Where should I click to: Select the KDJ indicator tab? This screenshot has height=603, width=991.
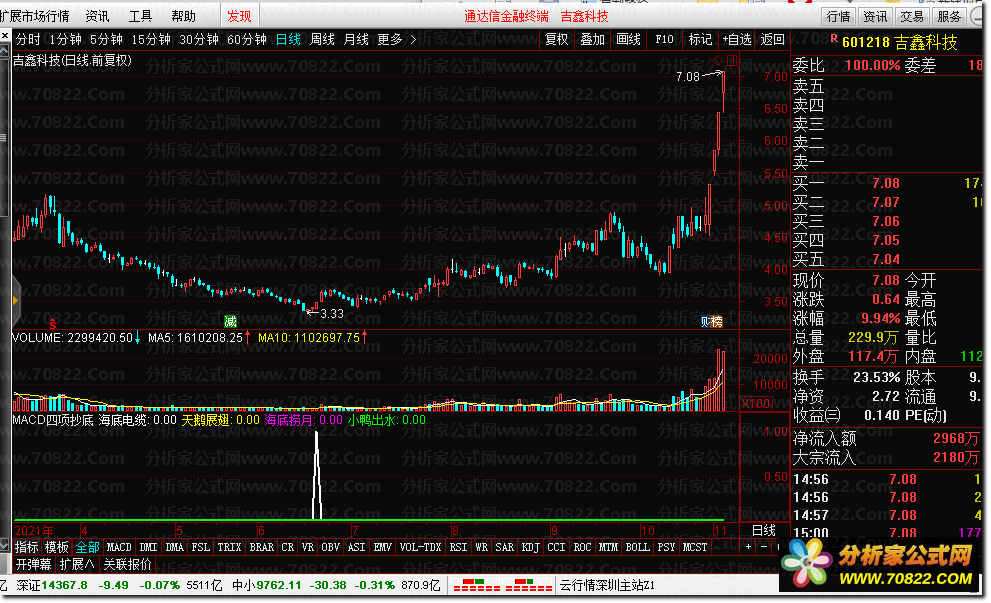tap(530, 547)
